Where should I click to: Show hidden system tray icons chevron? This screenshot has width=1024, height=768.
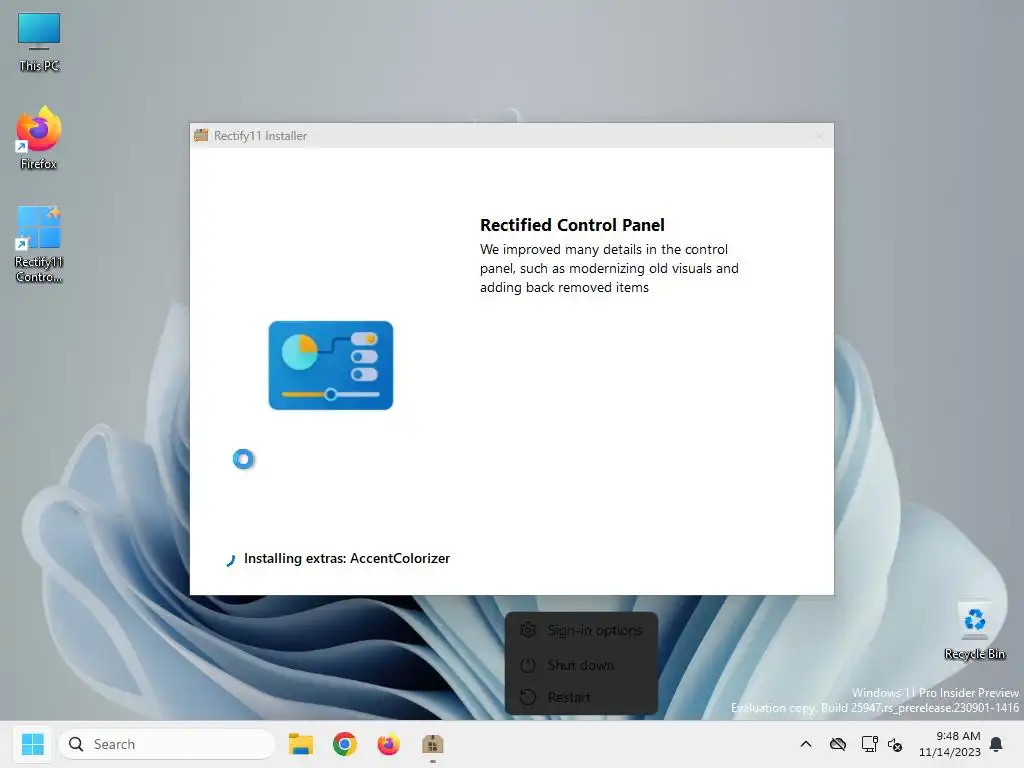click(x=806, y=744)
